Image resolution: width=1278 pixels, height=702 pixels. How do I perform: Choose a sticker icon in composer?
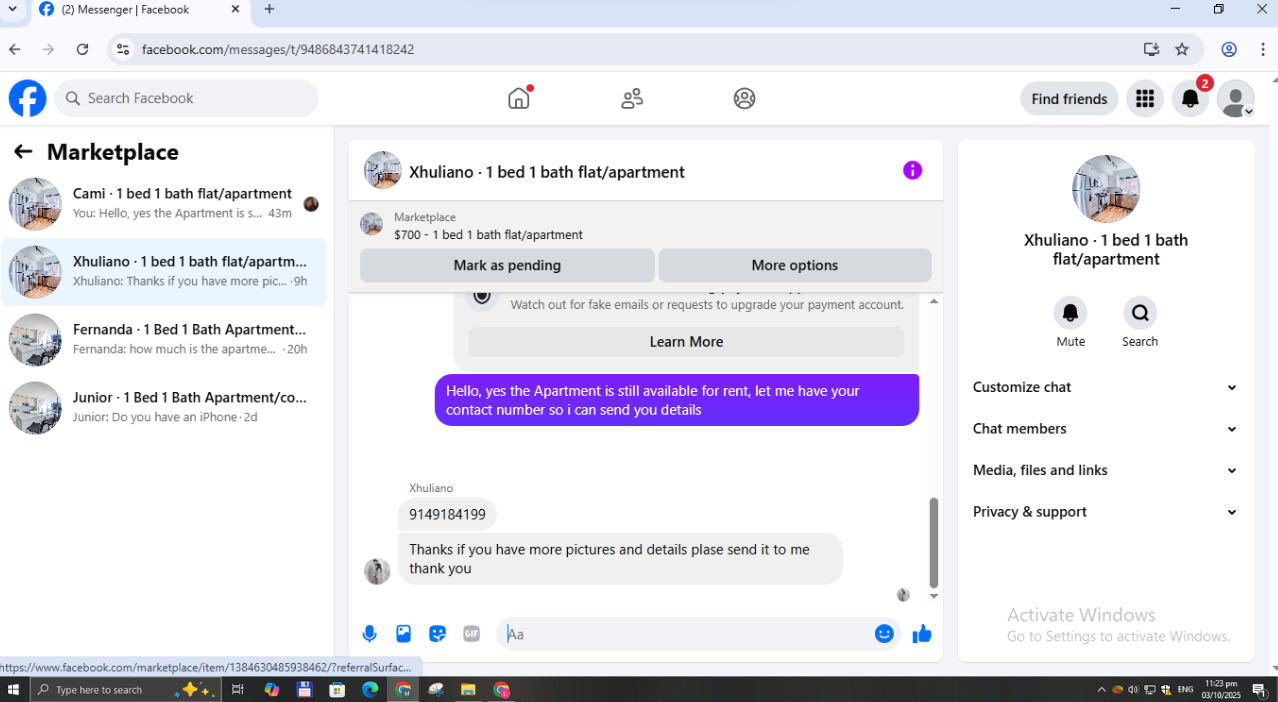437,633
